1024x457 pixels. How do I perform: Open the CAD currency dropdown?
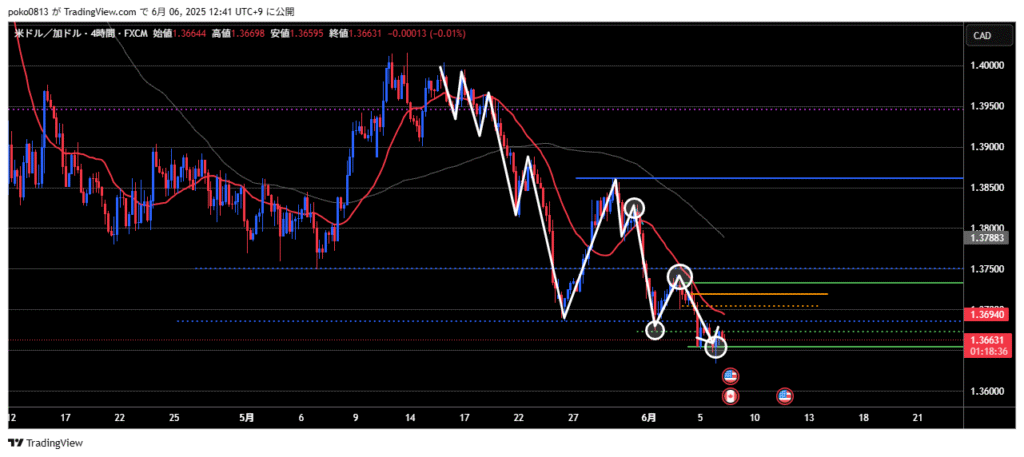(982, 36)
